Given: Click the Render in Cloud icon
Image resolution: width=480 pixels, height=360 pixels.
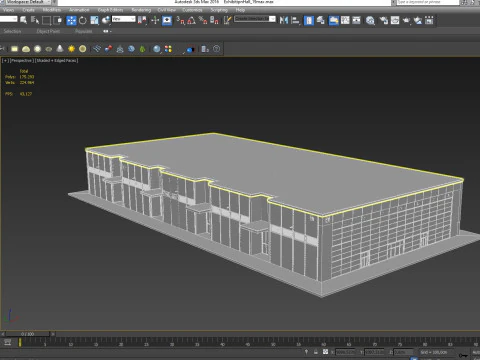Looking at the screenshot, I should tap(418, 20).
